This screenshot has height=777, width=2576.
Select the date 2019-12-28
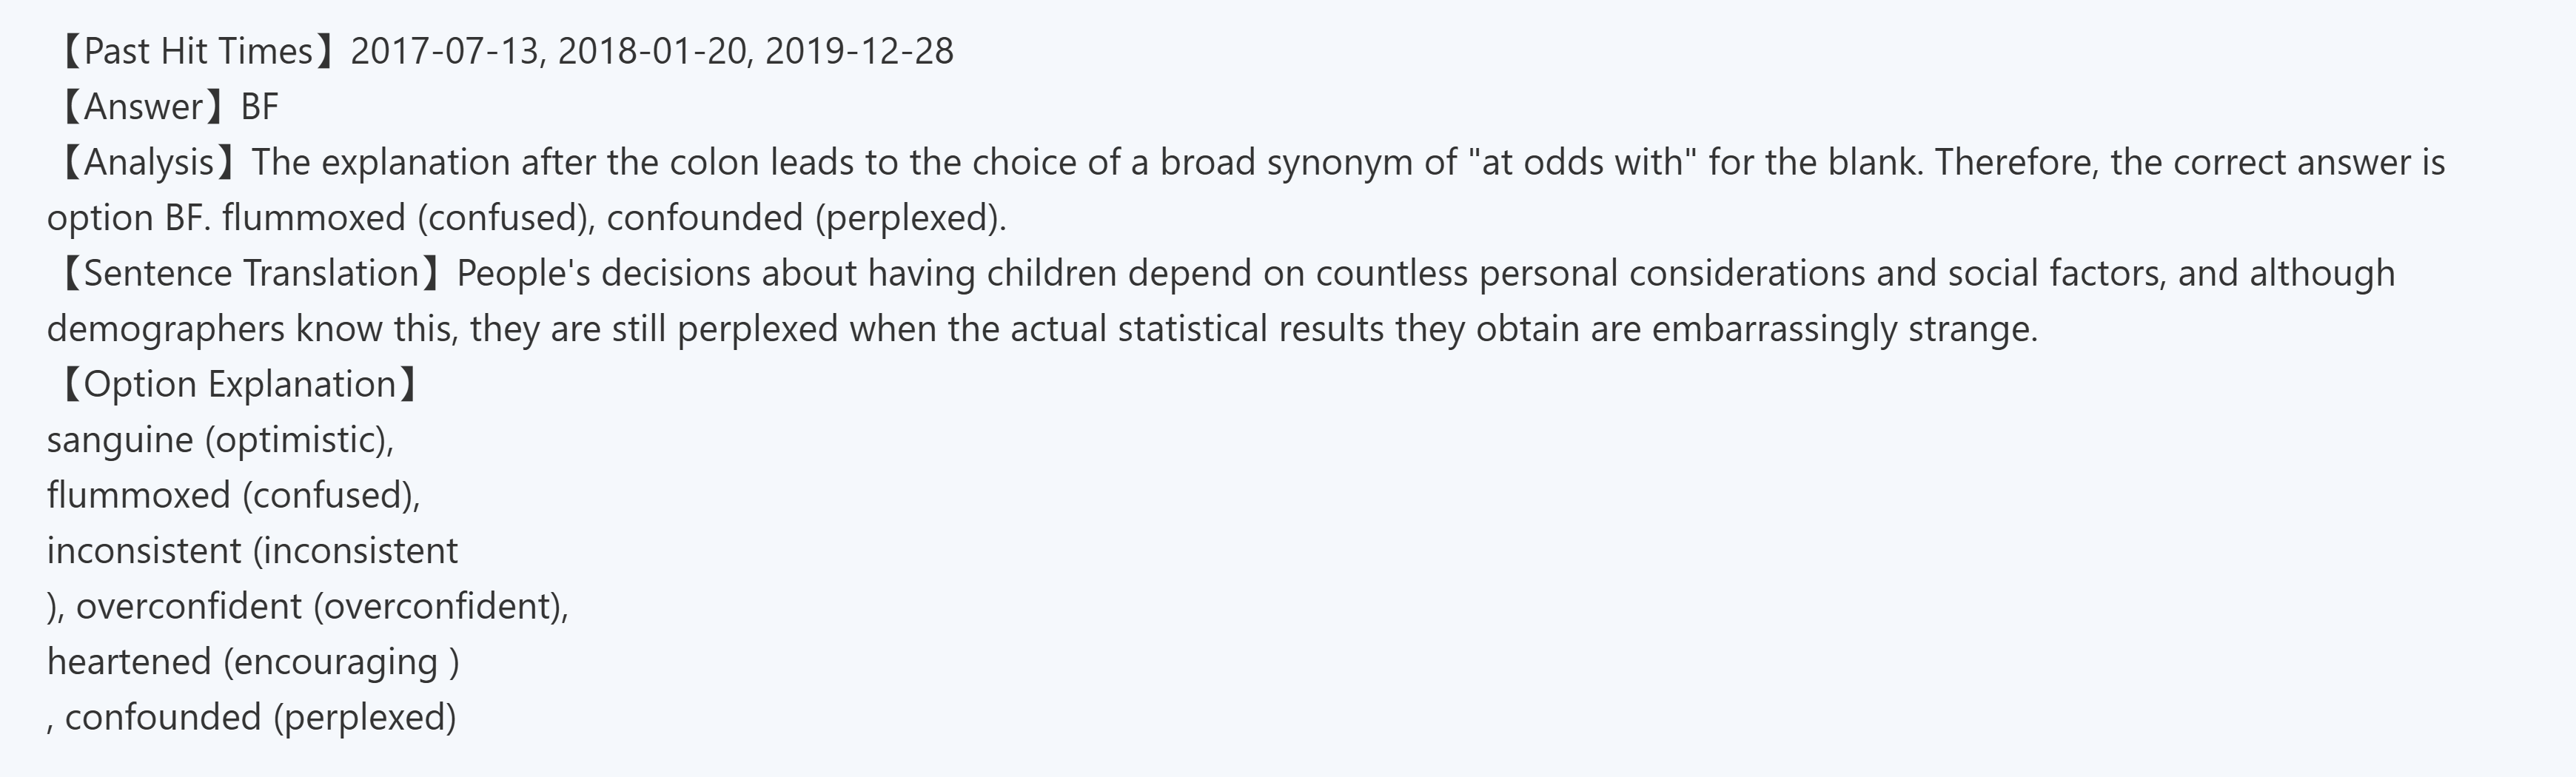point(859,51)
